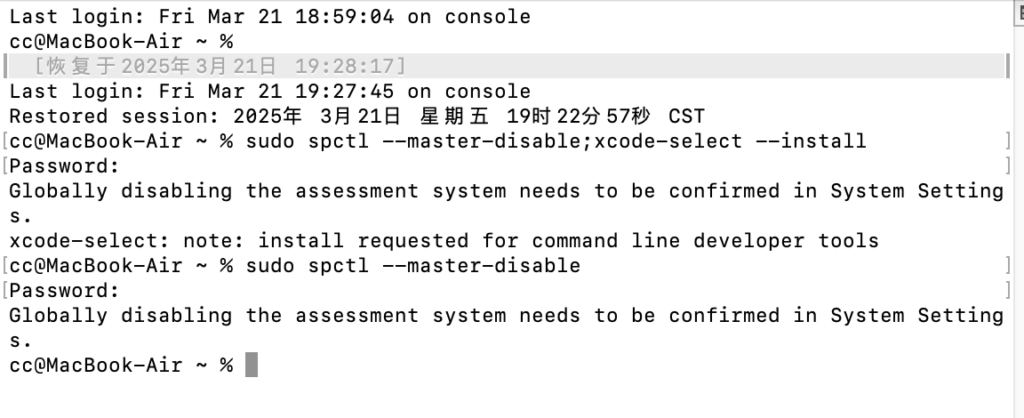The height and width of the screenshot is (418, 1024).
Task: Click right mark bracket of second Password: line
Action: pyautogui.click(x=1008, y=290)
